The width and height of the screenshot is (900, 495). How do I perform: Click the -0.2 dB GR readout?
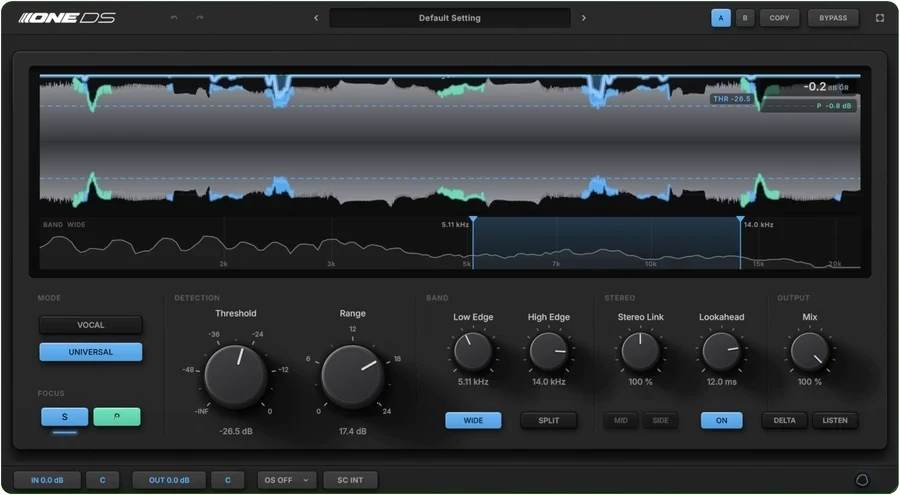(826, 87)
